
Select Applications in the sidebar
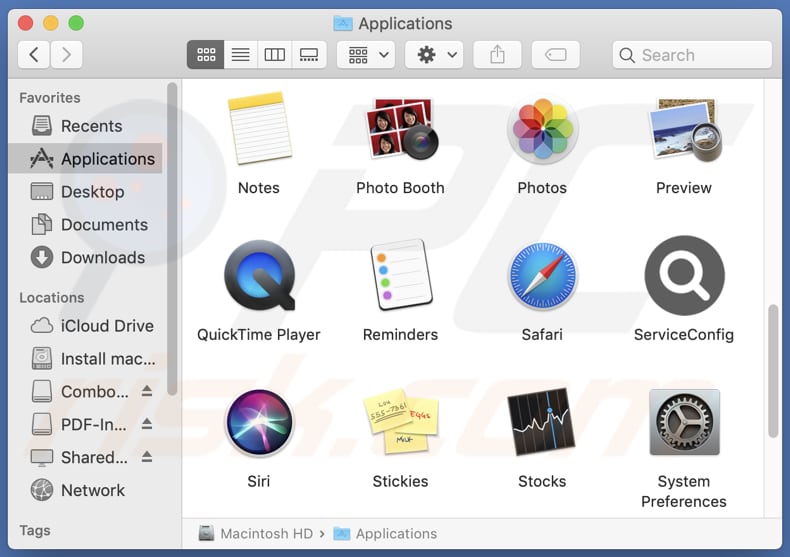click(86, 159)
